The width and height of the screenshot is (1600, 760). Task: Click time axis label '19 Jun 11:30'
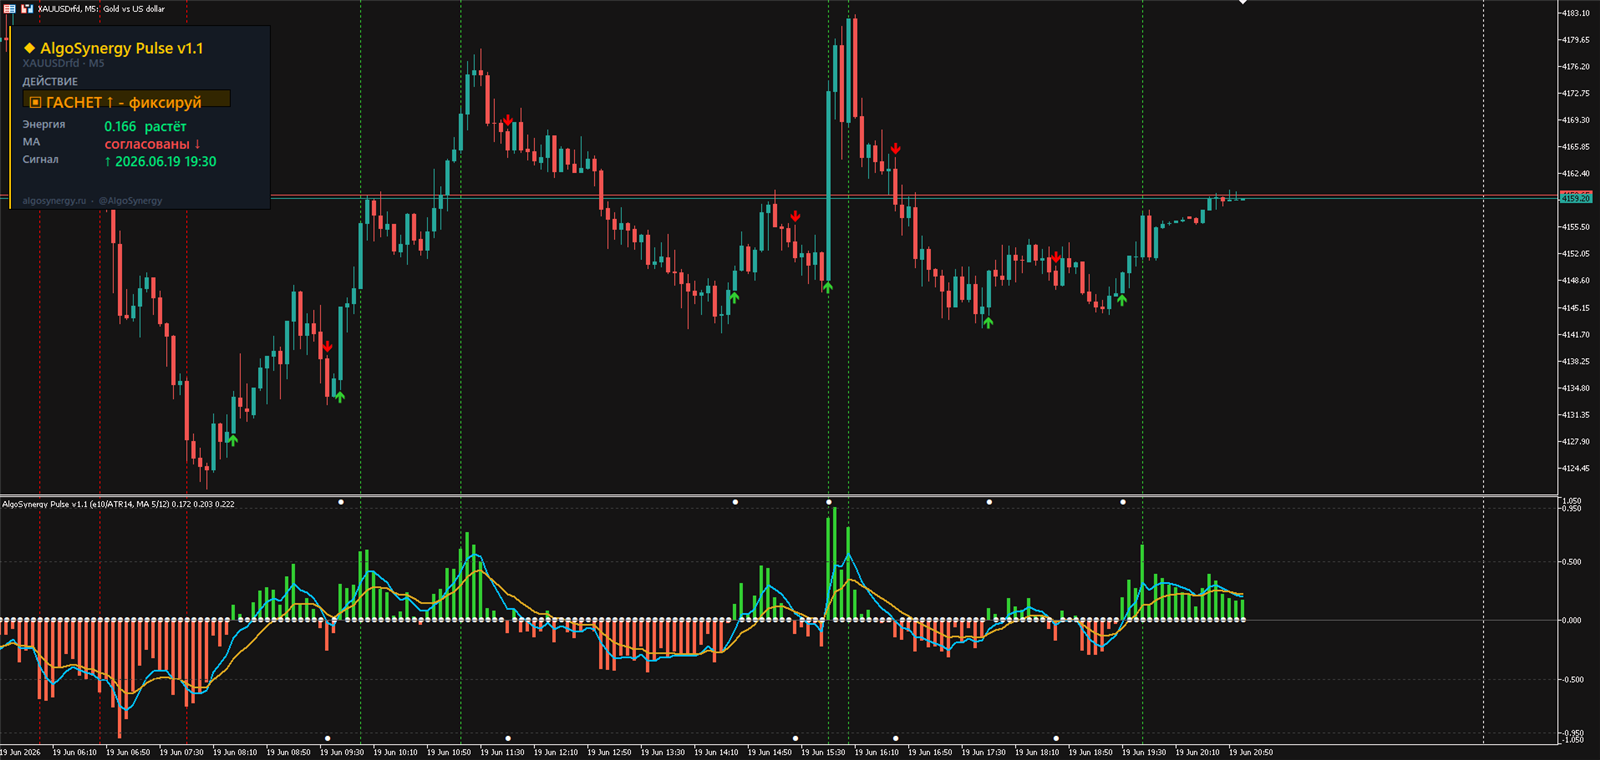pos(502,752)
